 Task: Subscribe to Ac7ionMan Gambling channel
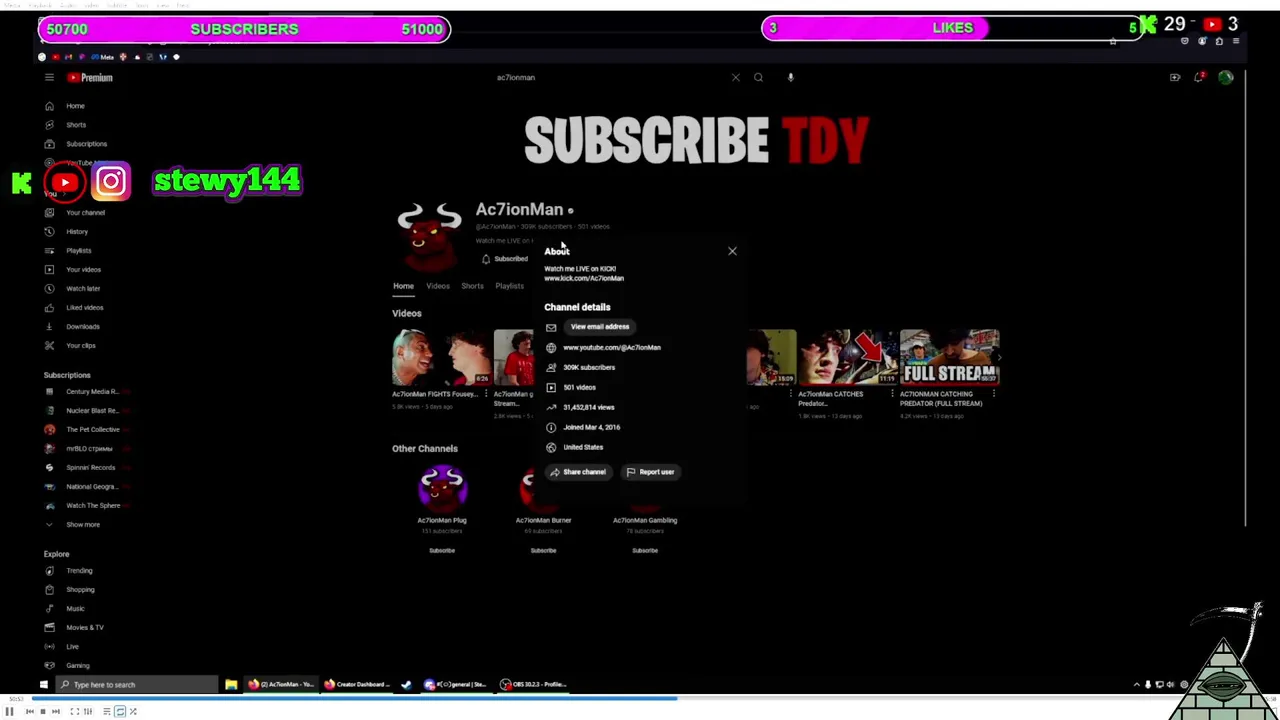pyautogui.click(x=645, y=551)
